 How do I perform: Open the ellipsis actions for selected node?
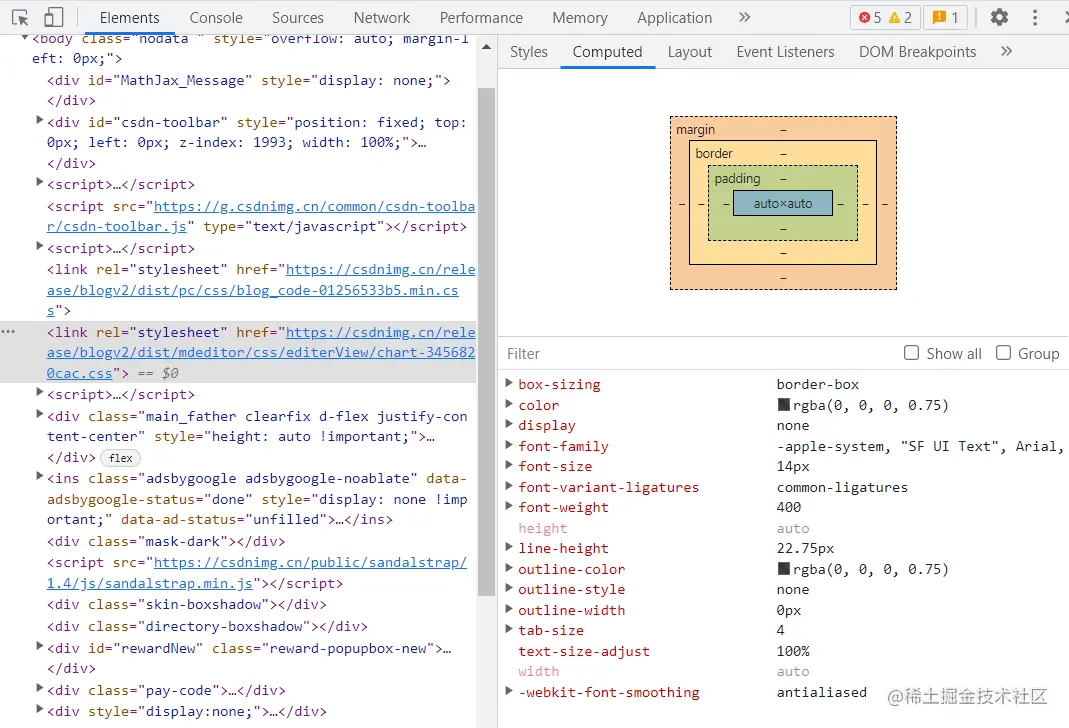pos(8,332)
